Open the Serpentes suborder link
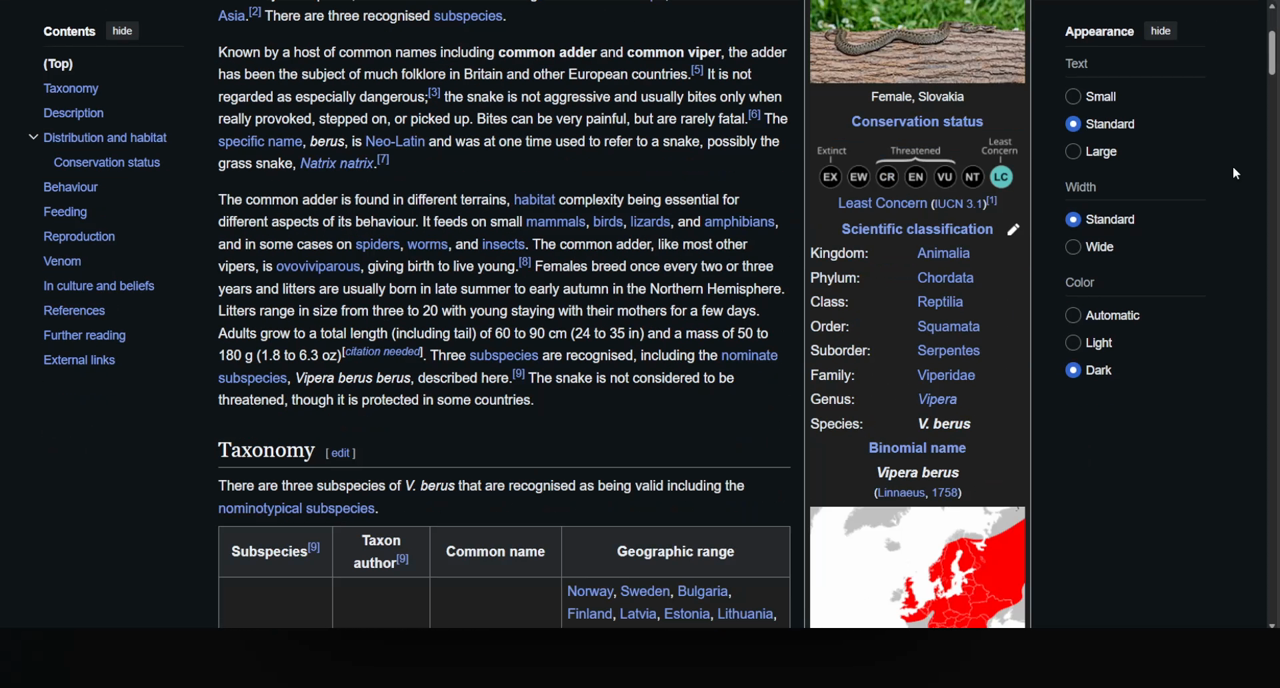1280x688 pixels. click(948, 351)
